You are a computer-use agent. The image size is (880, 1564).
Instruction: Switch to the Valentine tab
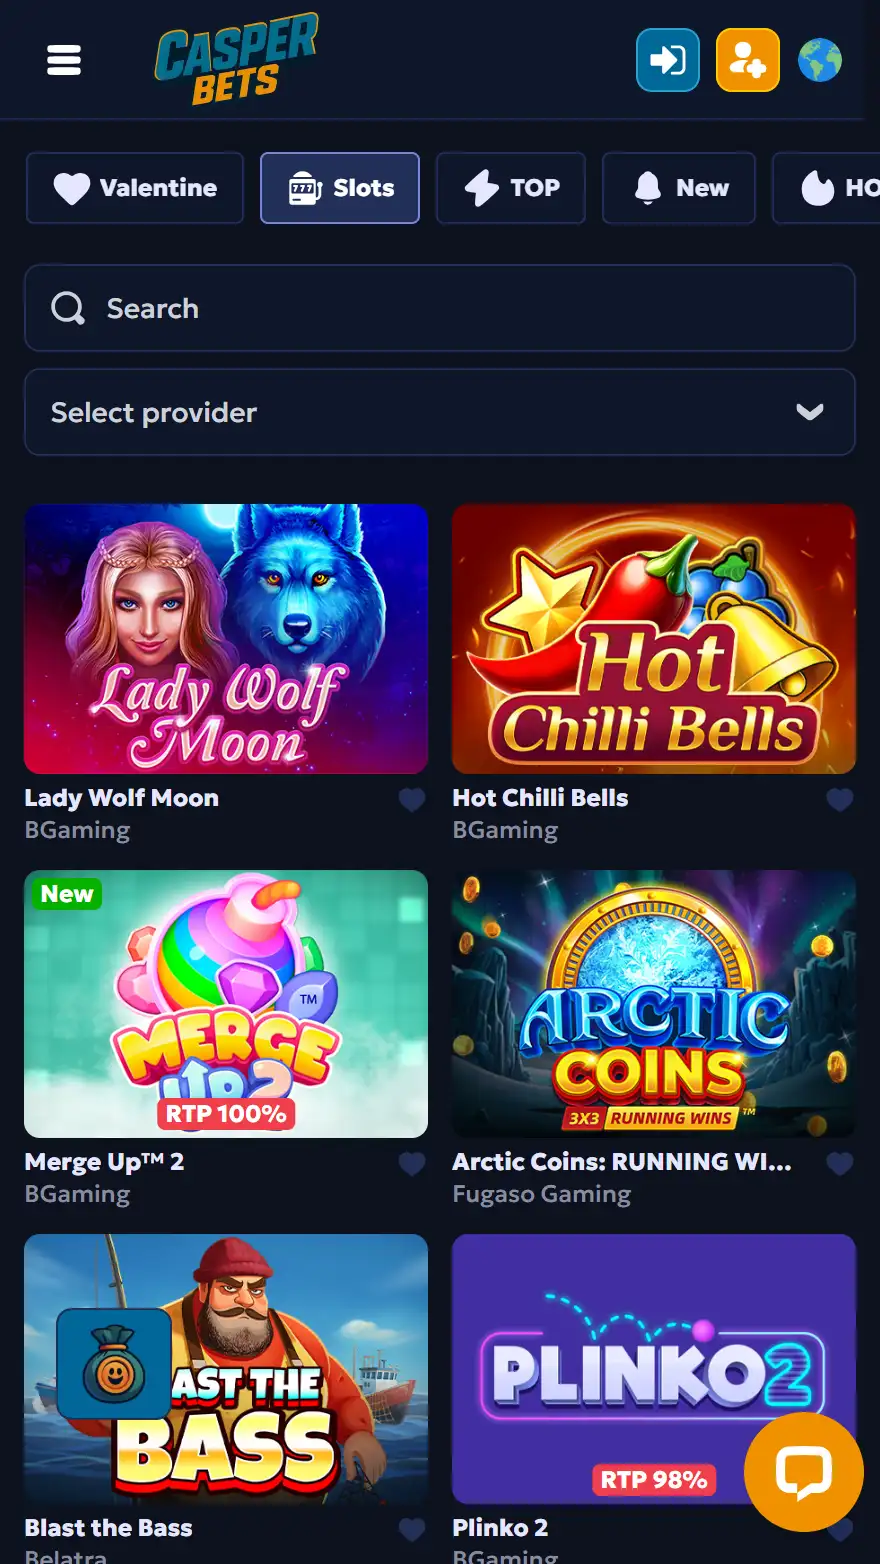135,188
